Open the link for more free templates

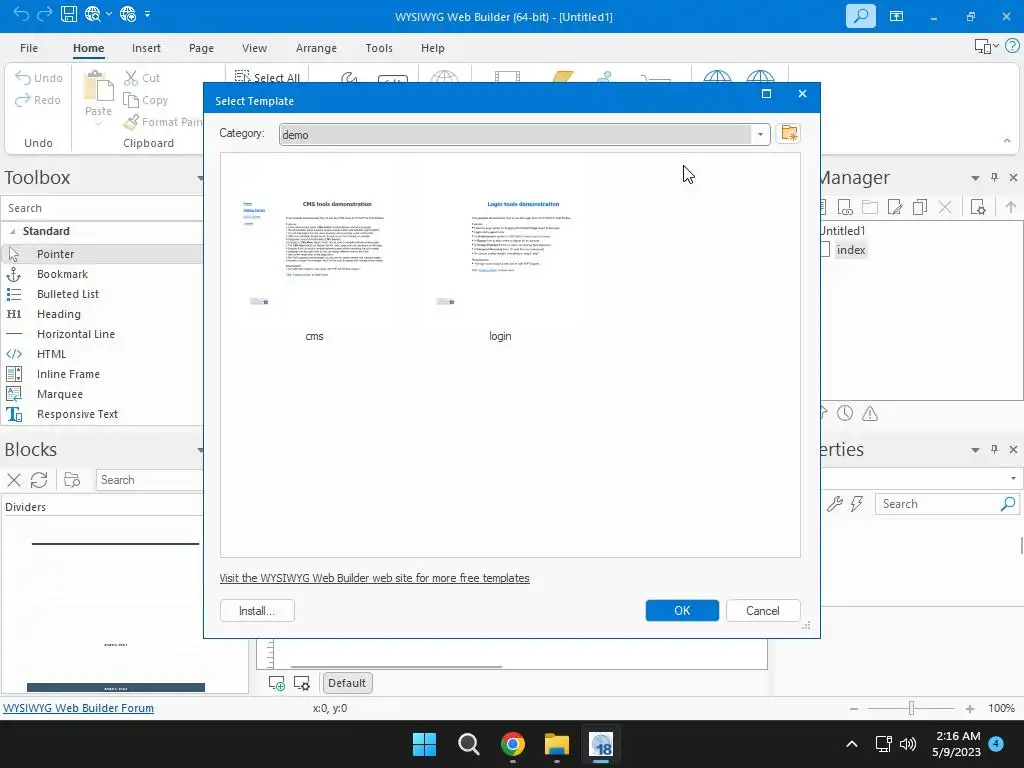point(374,578)
